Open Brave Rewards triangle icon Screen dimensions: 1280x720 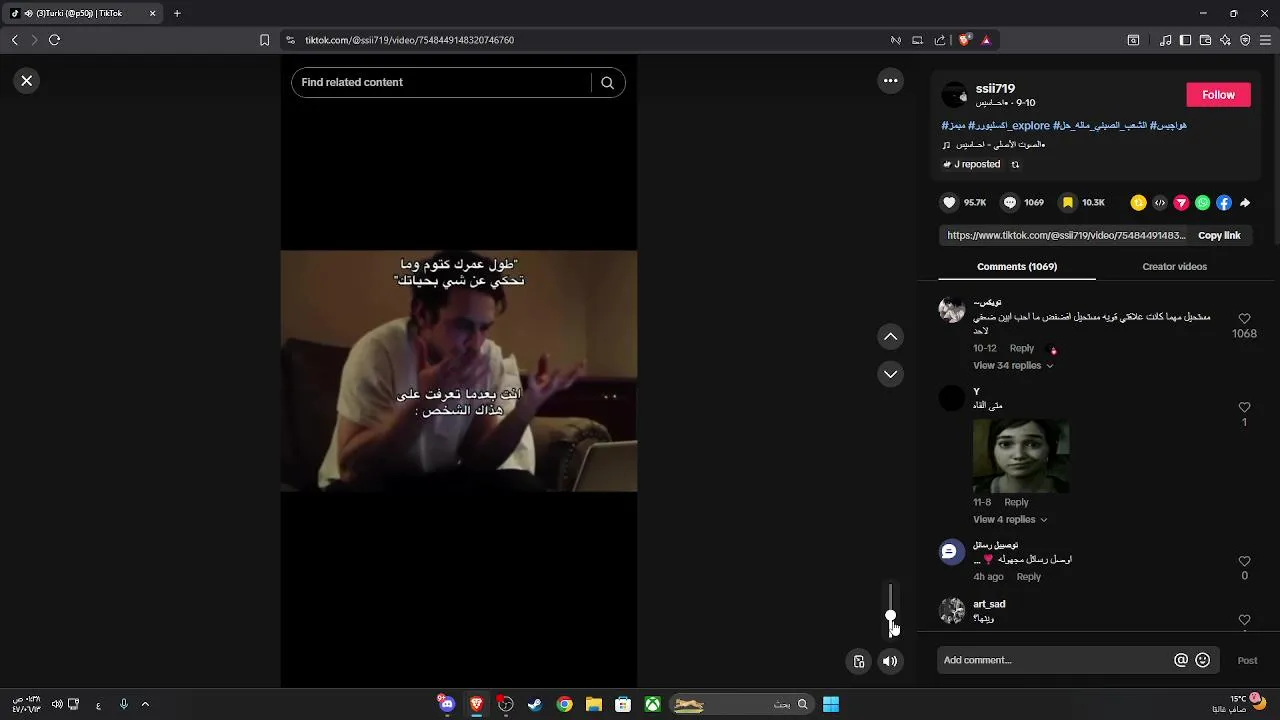[x=986, y=40]
